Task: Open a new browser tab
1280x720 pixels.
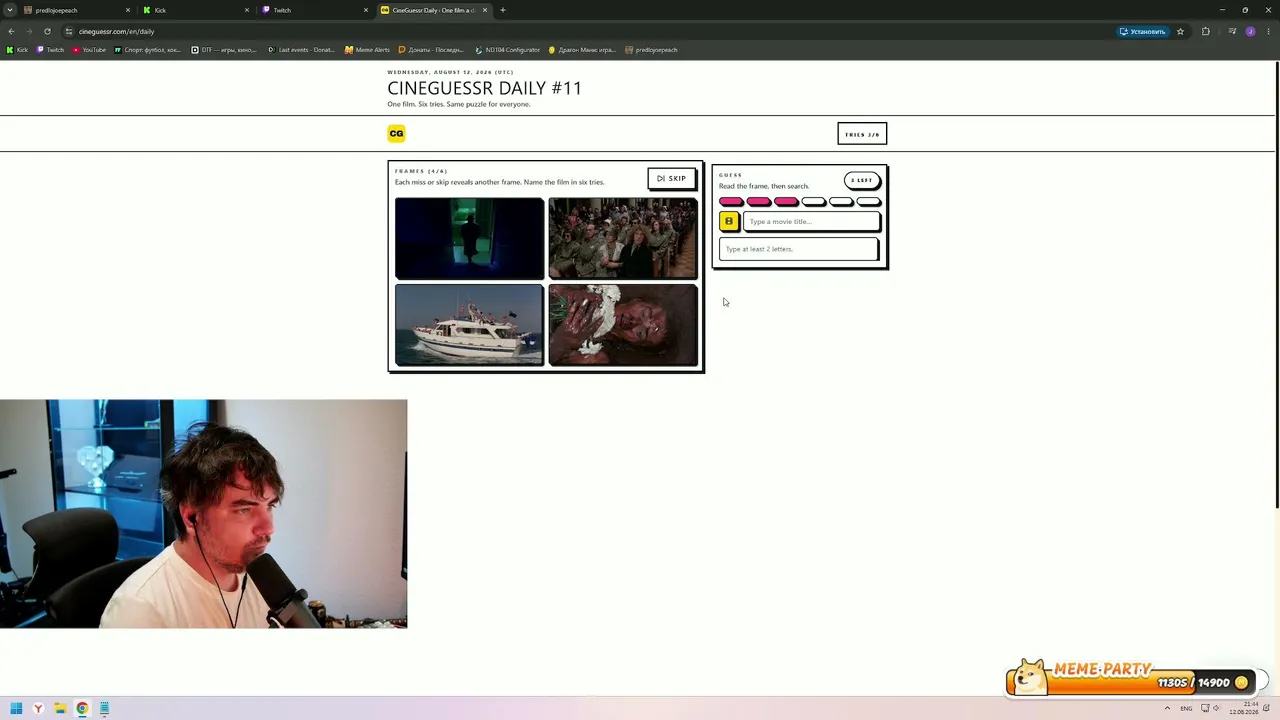Action: pyautogui.click(x=503, y=10)
